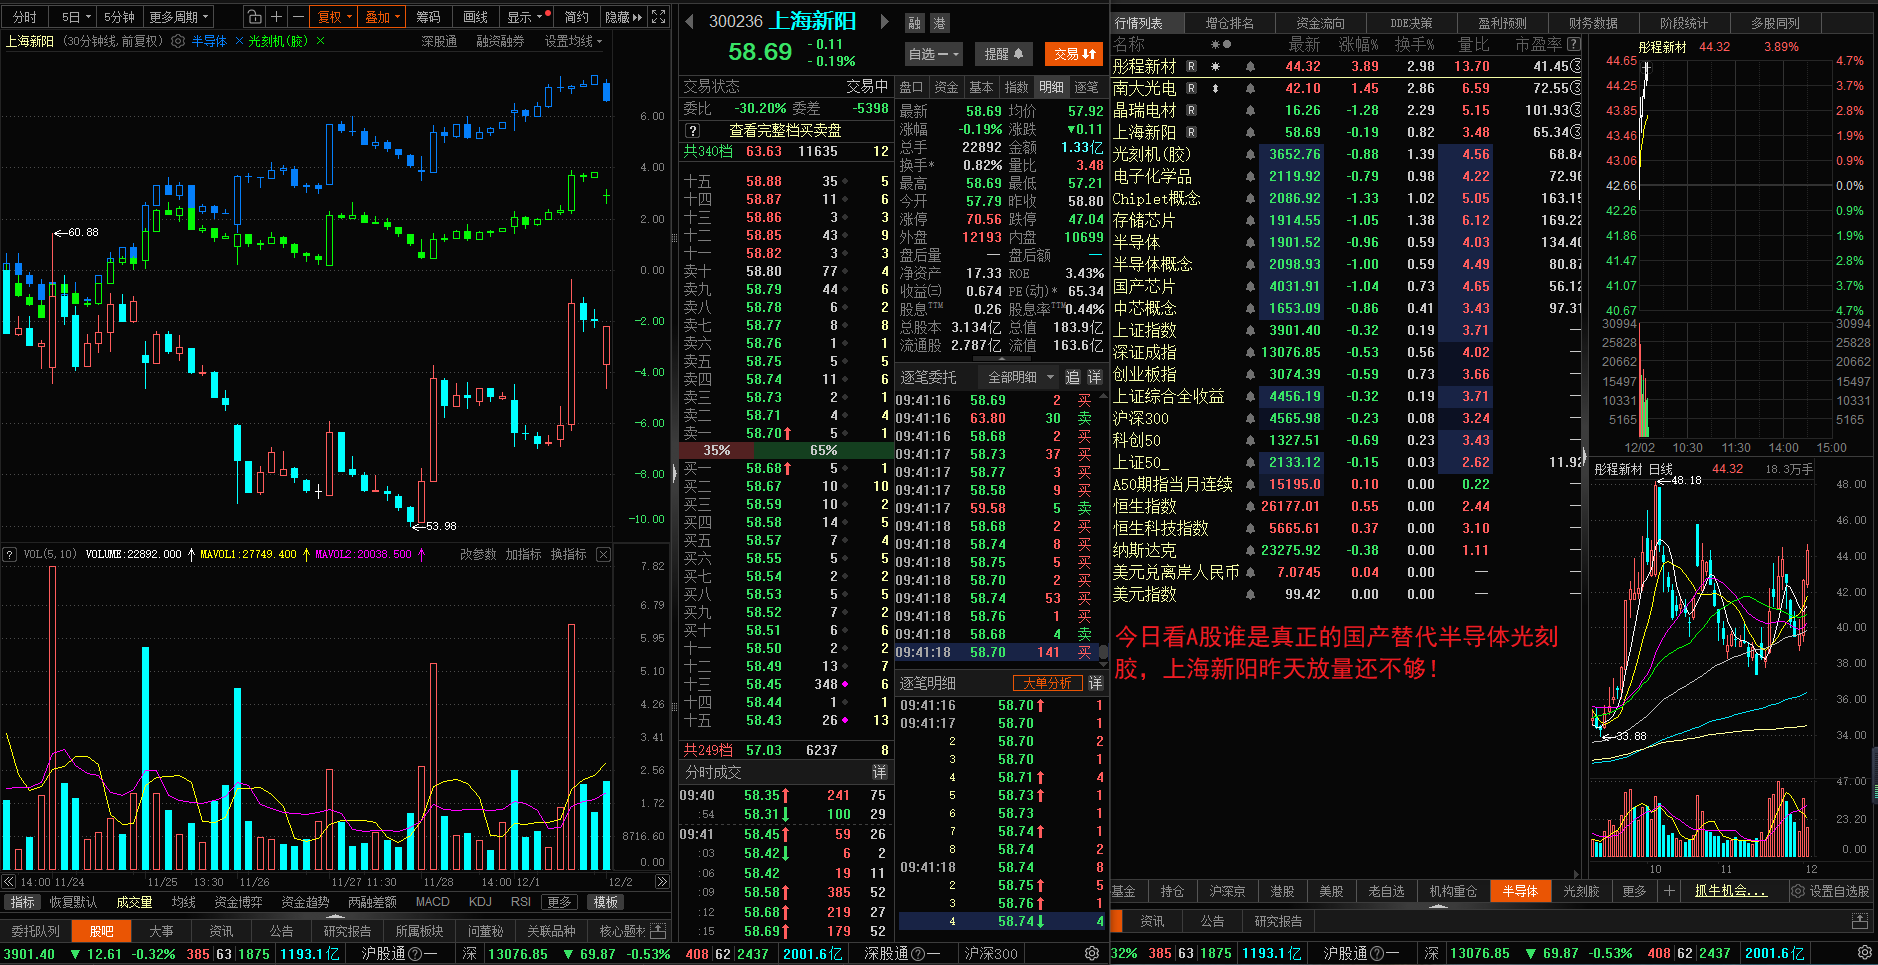Sort by 涨幅% column header
Image resolution: width=1878 pixels, height=965 pixels.
(x=1358, y=45)
